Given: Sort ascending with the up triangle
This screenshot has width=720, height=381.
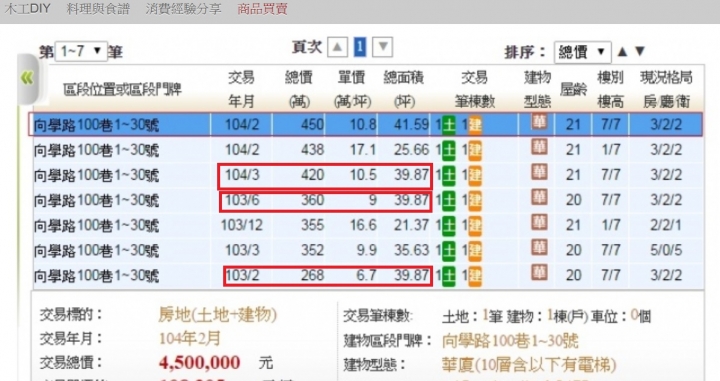Looking at the screenshot, I should point(622,51).
